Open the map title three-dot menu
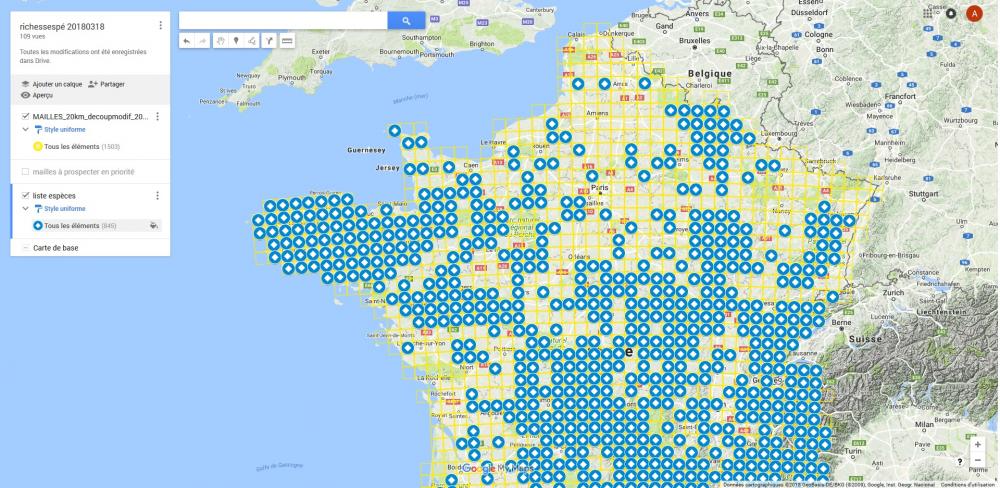 click(161, 25)
